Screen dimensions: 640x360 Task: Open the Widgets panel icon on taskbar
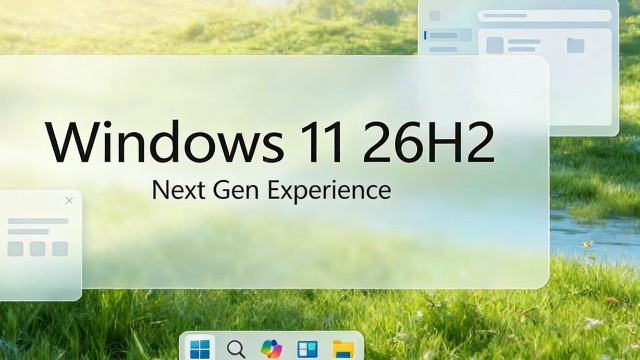pyautogui.click(x=307, y=349)
